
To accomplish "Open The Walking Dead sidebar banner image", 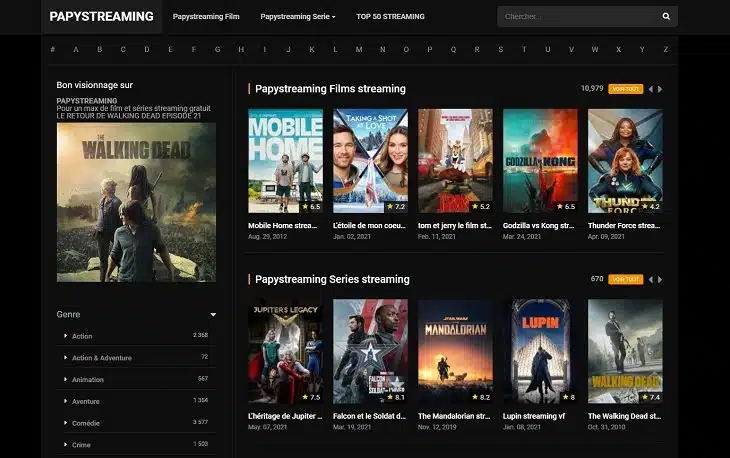I will 136,202.
